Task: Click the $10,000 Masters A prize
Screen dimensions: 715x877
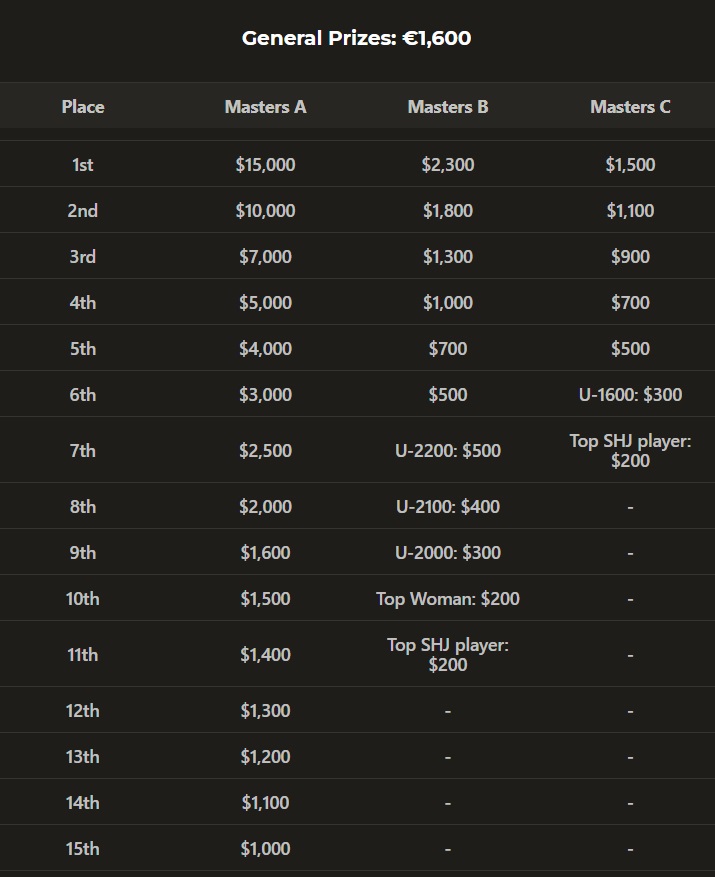Action: pyautogui.click(x=265, y=210)
